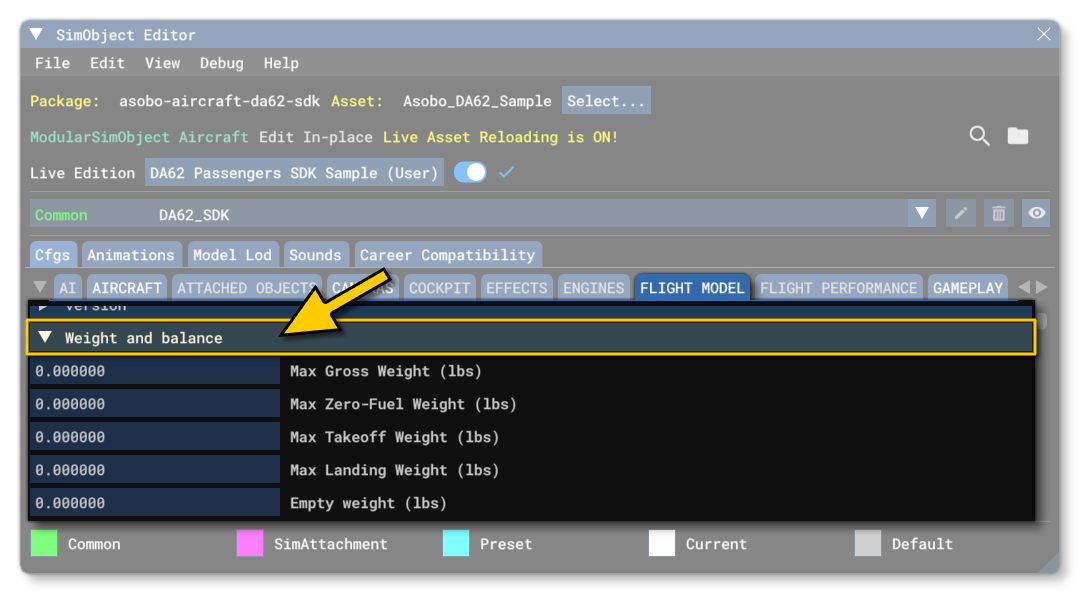Open the package folder browser

point(1018,136)
